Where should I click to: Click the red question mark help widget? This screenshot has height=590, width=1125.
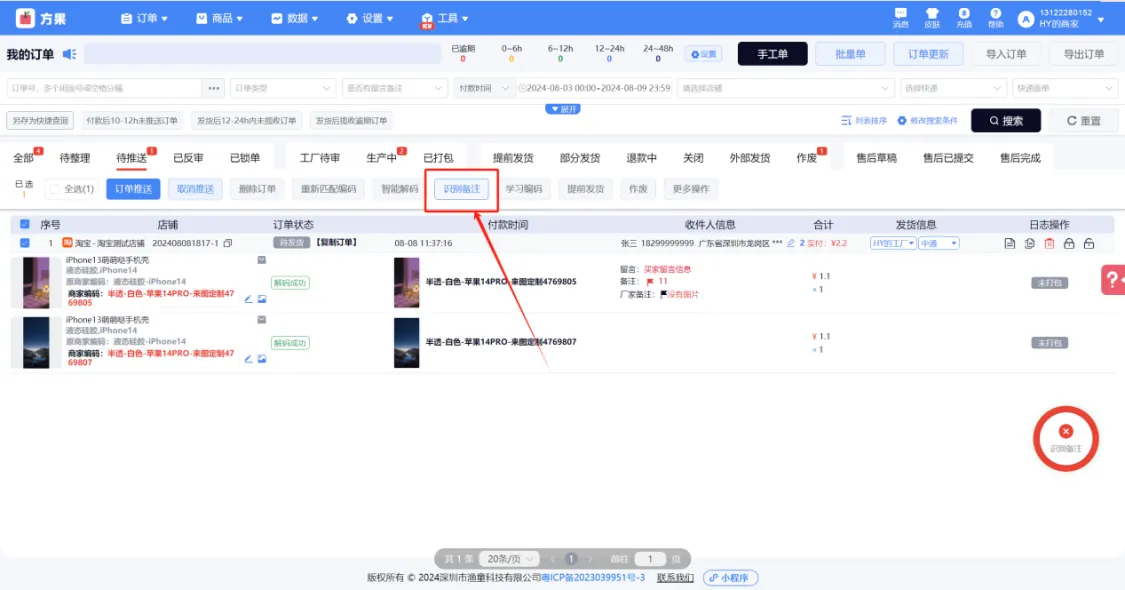tap(1112, 280)
